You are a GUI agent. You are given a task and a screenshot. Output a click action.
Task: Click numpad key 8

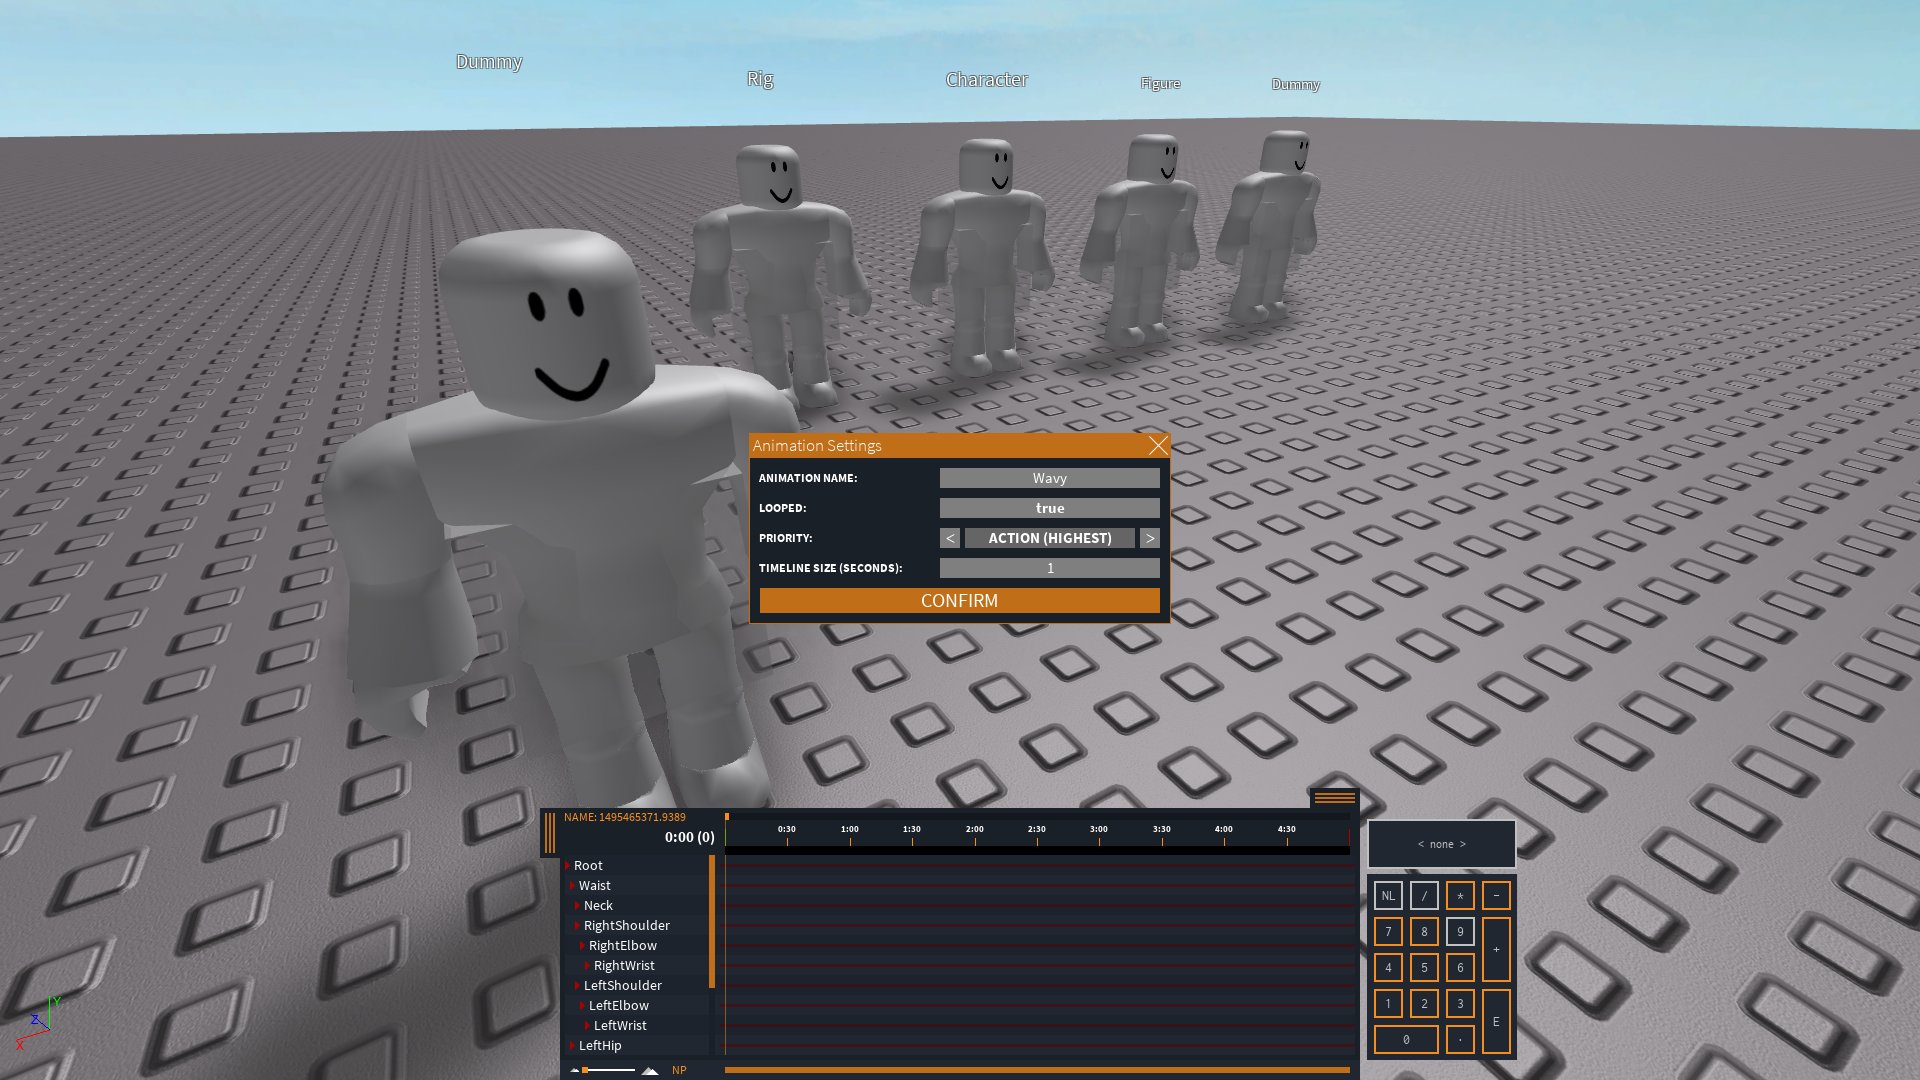point(1424,932)
